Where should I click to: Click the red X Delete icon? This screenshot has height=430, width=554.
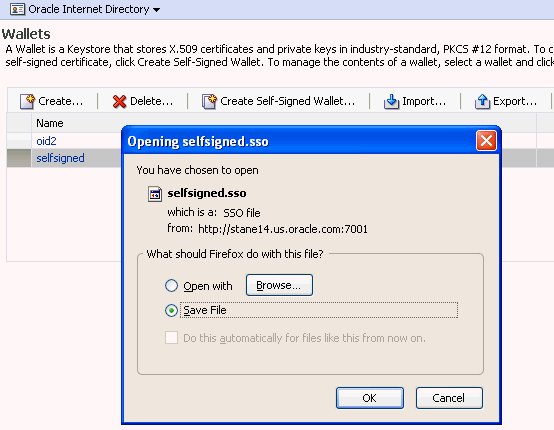[119, 102]
